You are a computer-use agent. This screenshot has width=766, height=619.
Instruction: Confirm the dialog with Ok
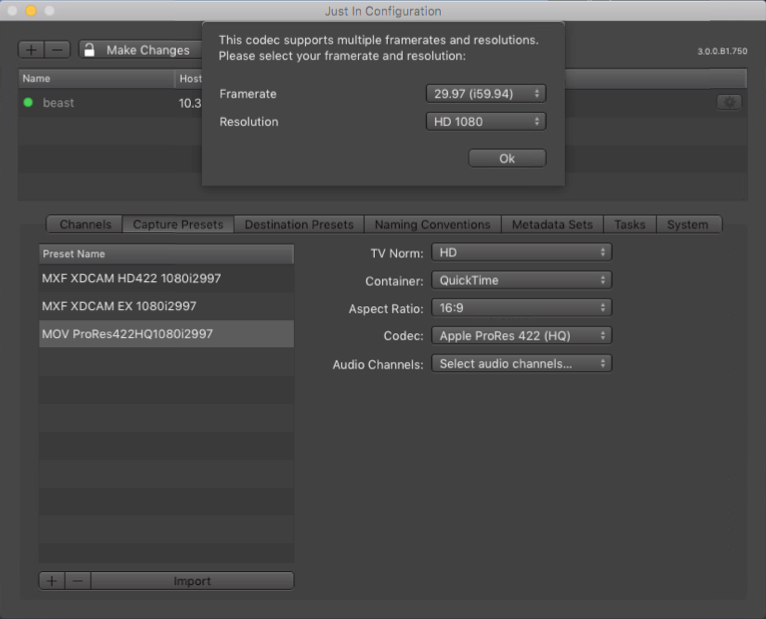pyautogui.click(x=507, y=158)
